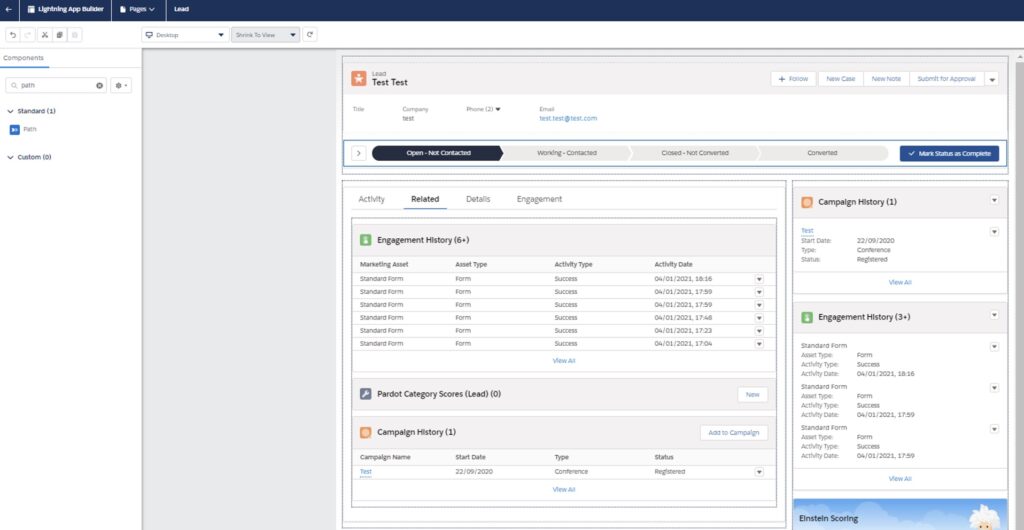Viewport: 1024px width, 530px height.
Task: Click Engagement History icon in Related tab
Action: 366,240
